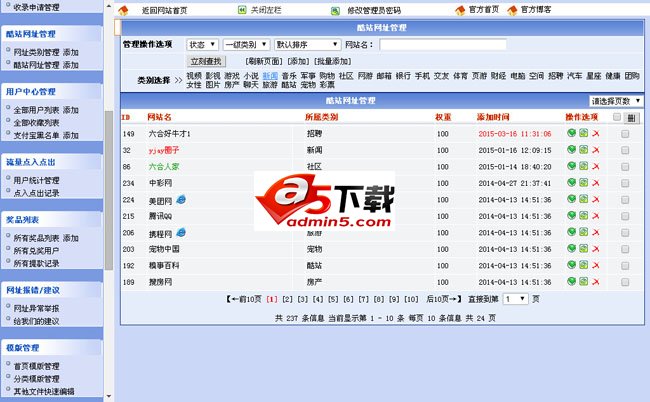Click the edit icon for 糗事百科 row
650x402 pixels.
(x=584, y=265)
